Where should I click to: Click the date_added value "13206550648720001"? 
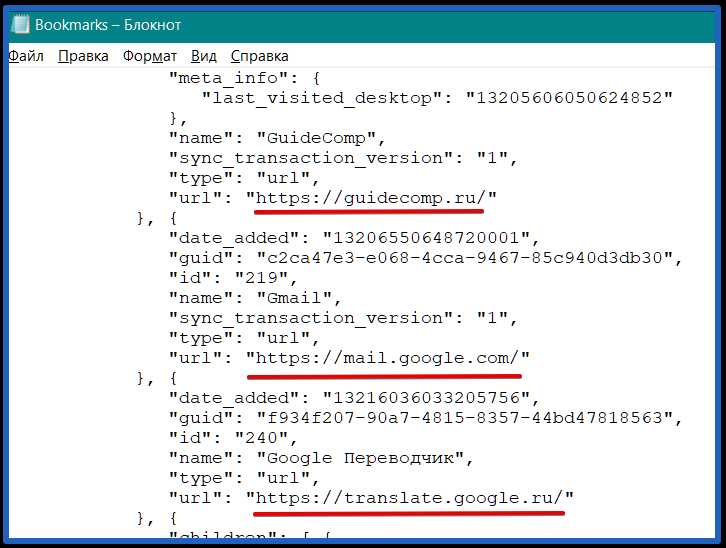[x=426, y=238]
